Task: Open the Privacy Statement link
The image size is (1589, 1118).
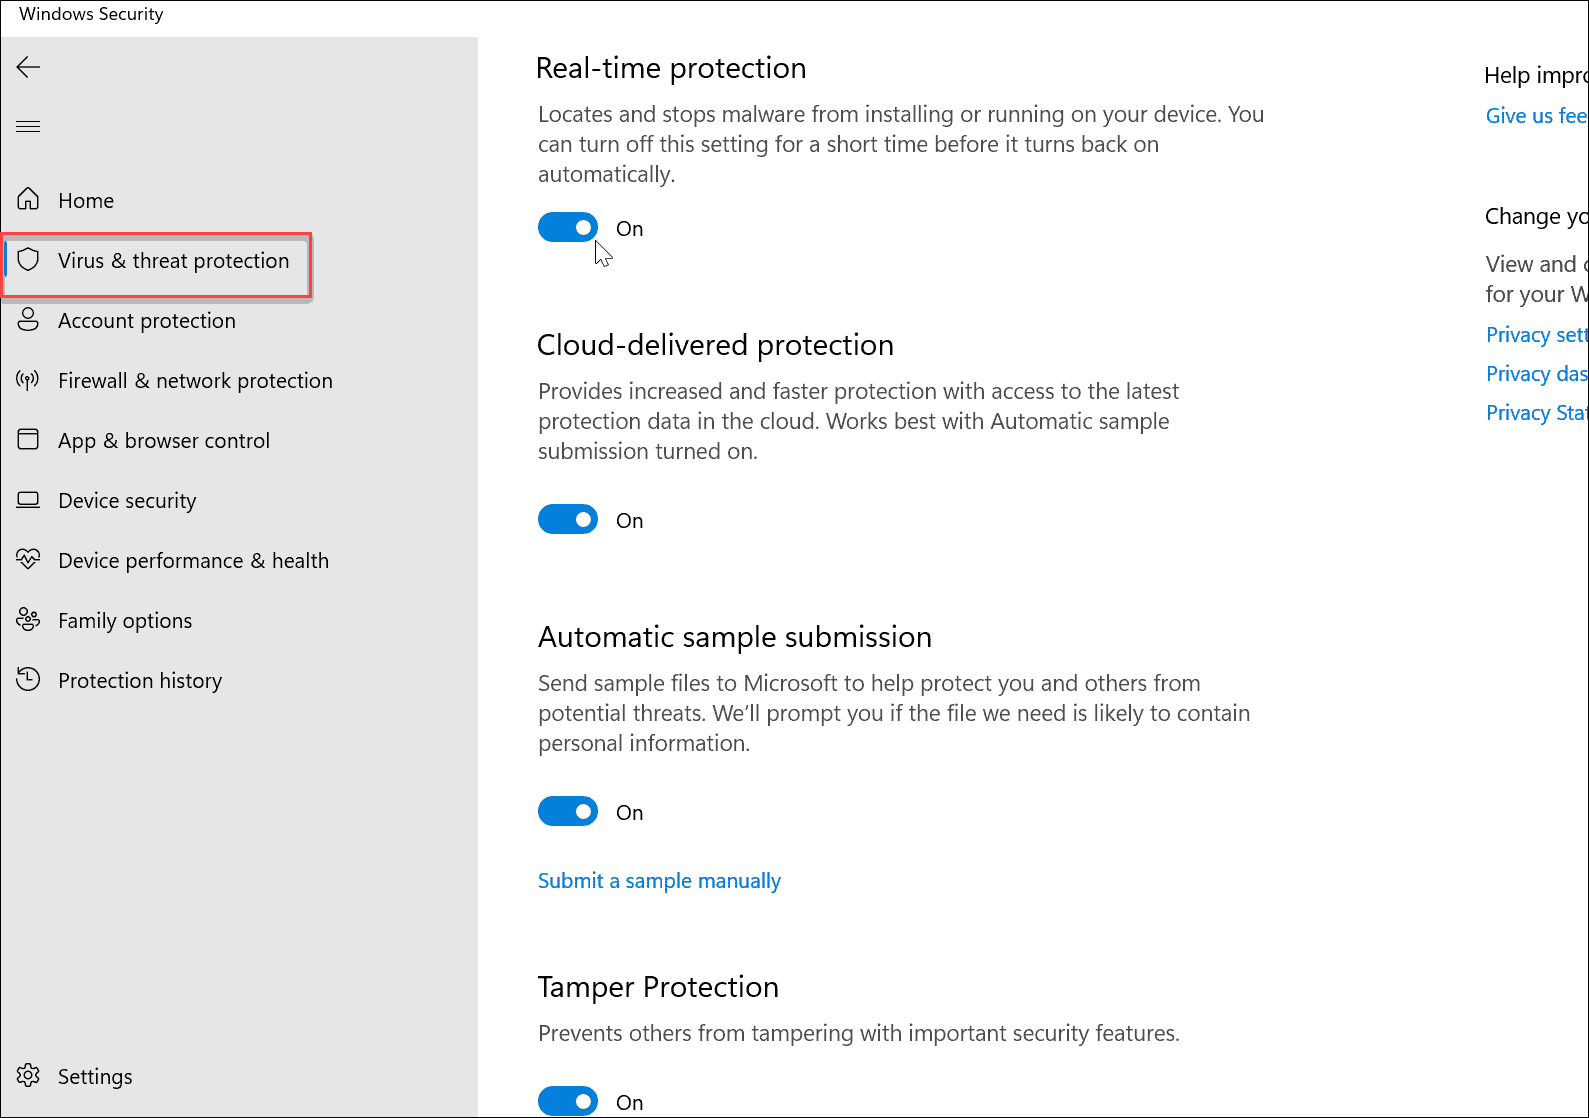Action: click(x=1536, y=412)
